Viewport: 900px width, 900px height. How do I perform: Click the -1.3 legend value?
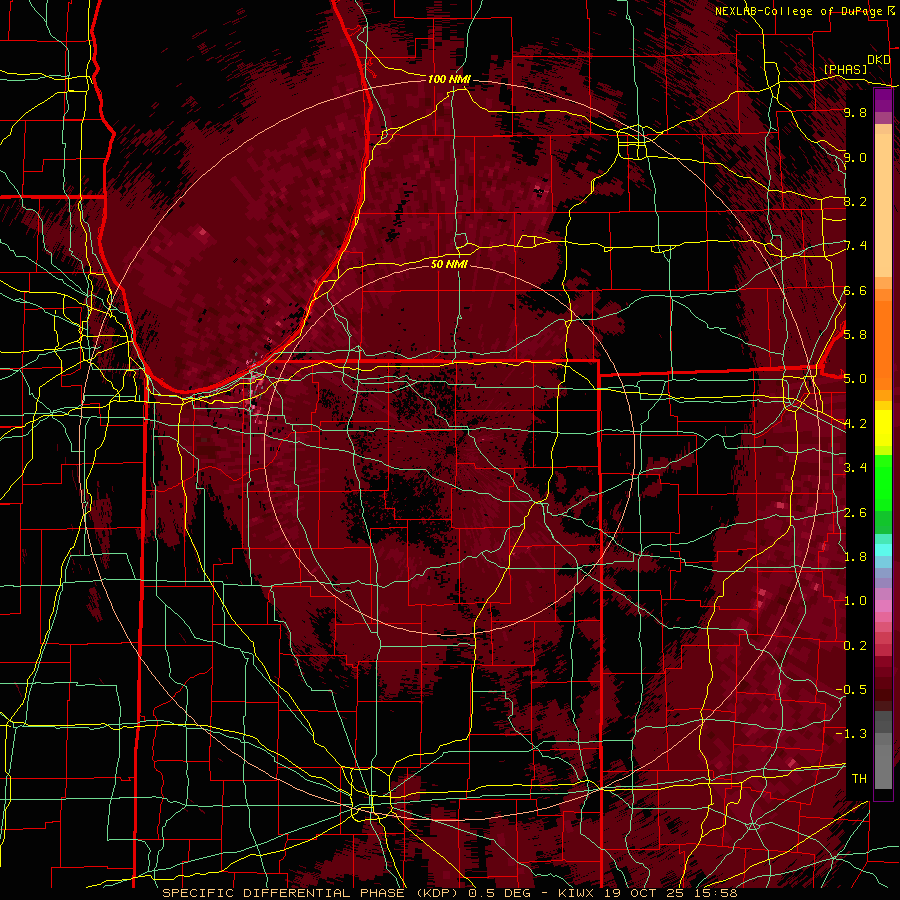tap(851, 734)
